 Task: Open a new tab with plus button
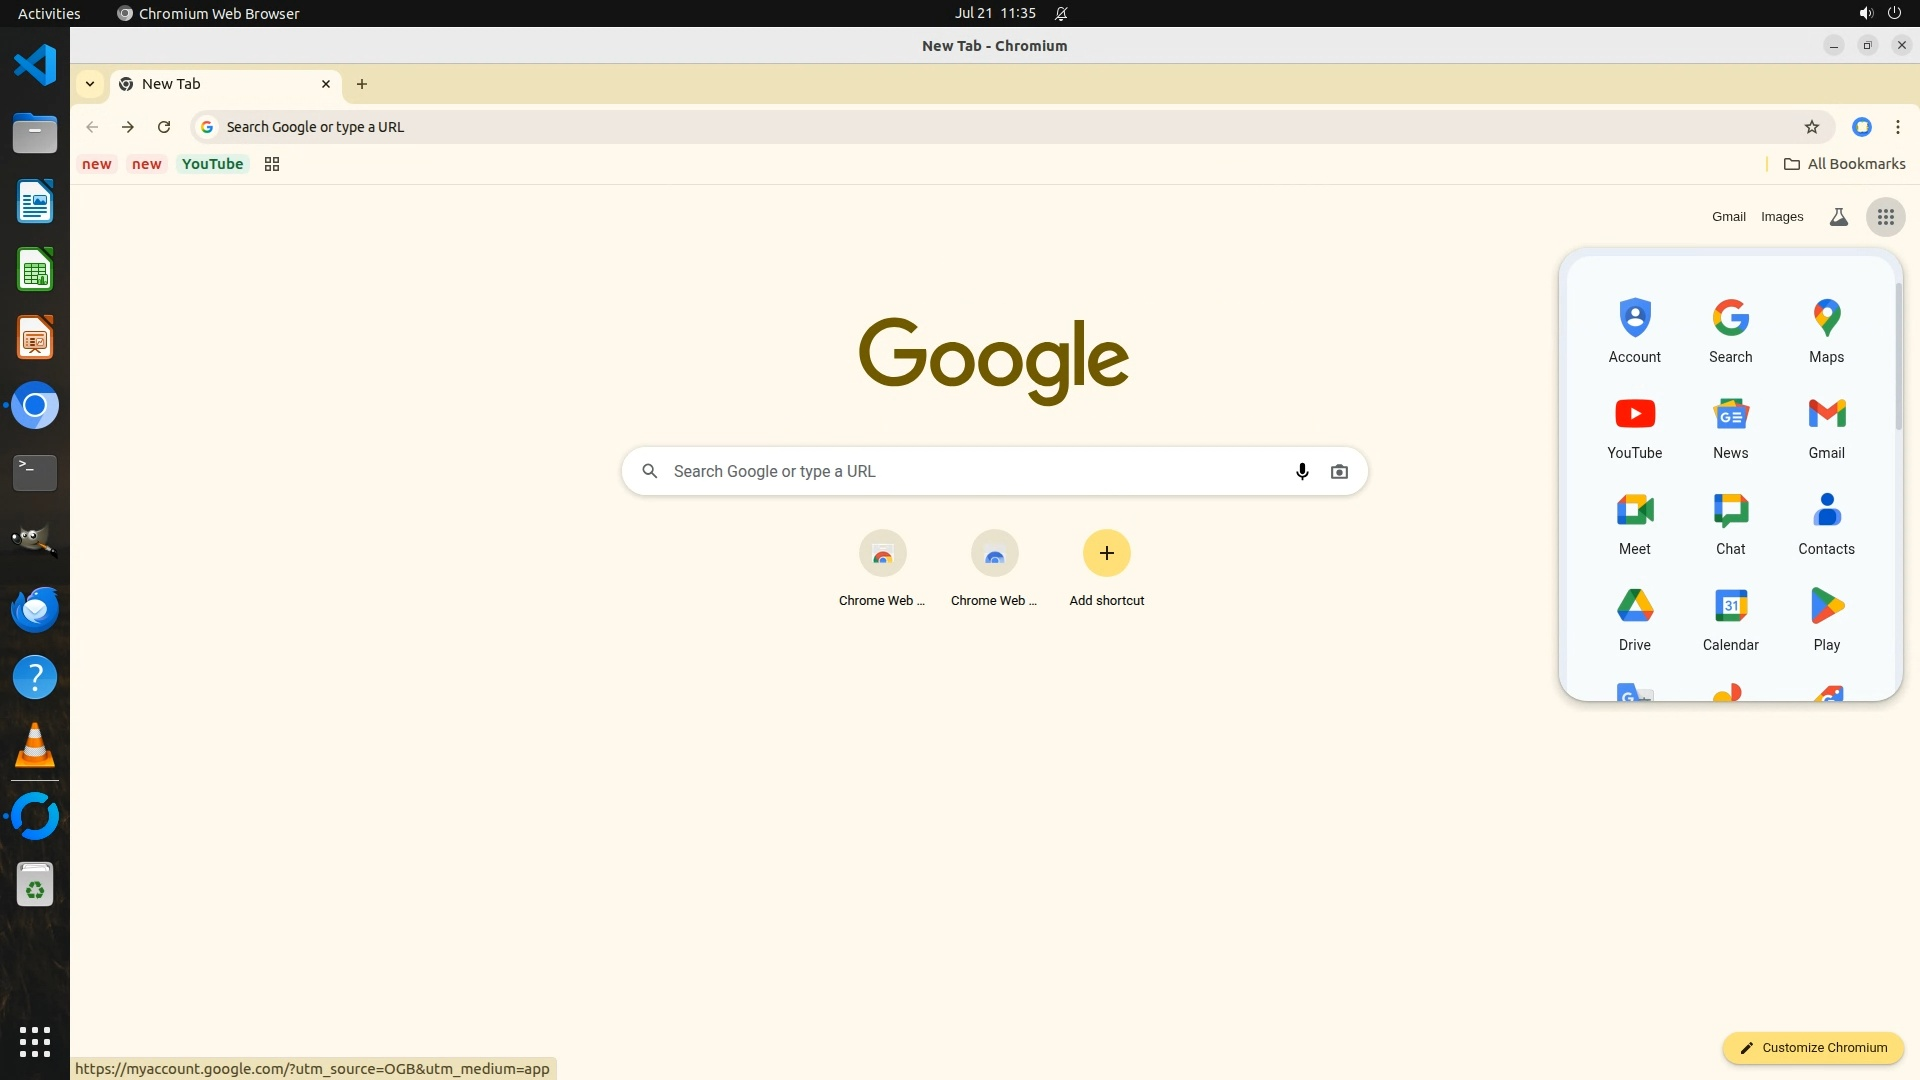(362, 84)
